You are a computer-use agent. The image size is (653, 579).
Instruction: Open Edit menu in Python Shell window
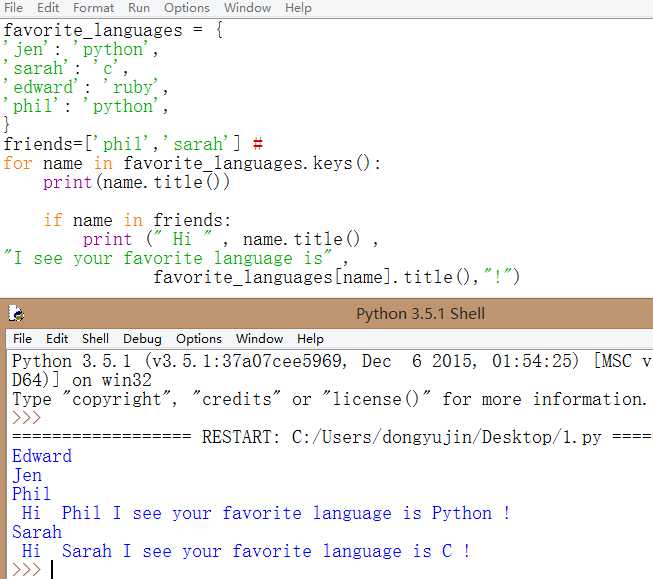pos(57,339)
